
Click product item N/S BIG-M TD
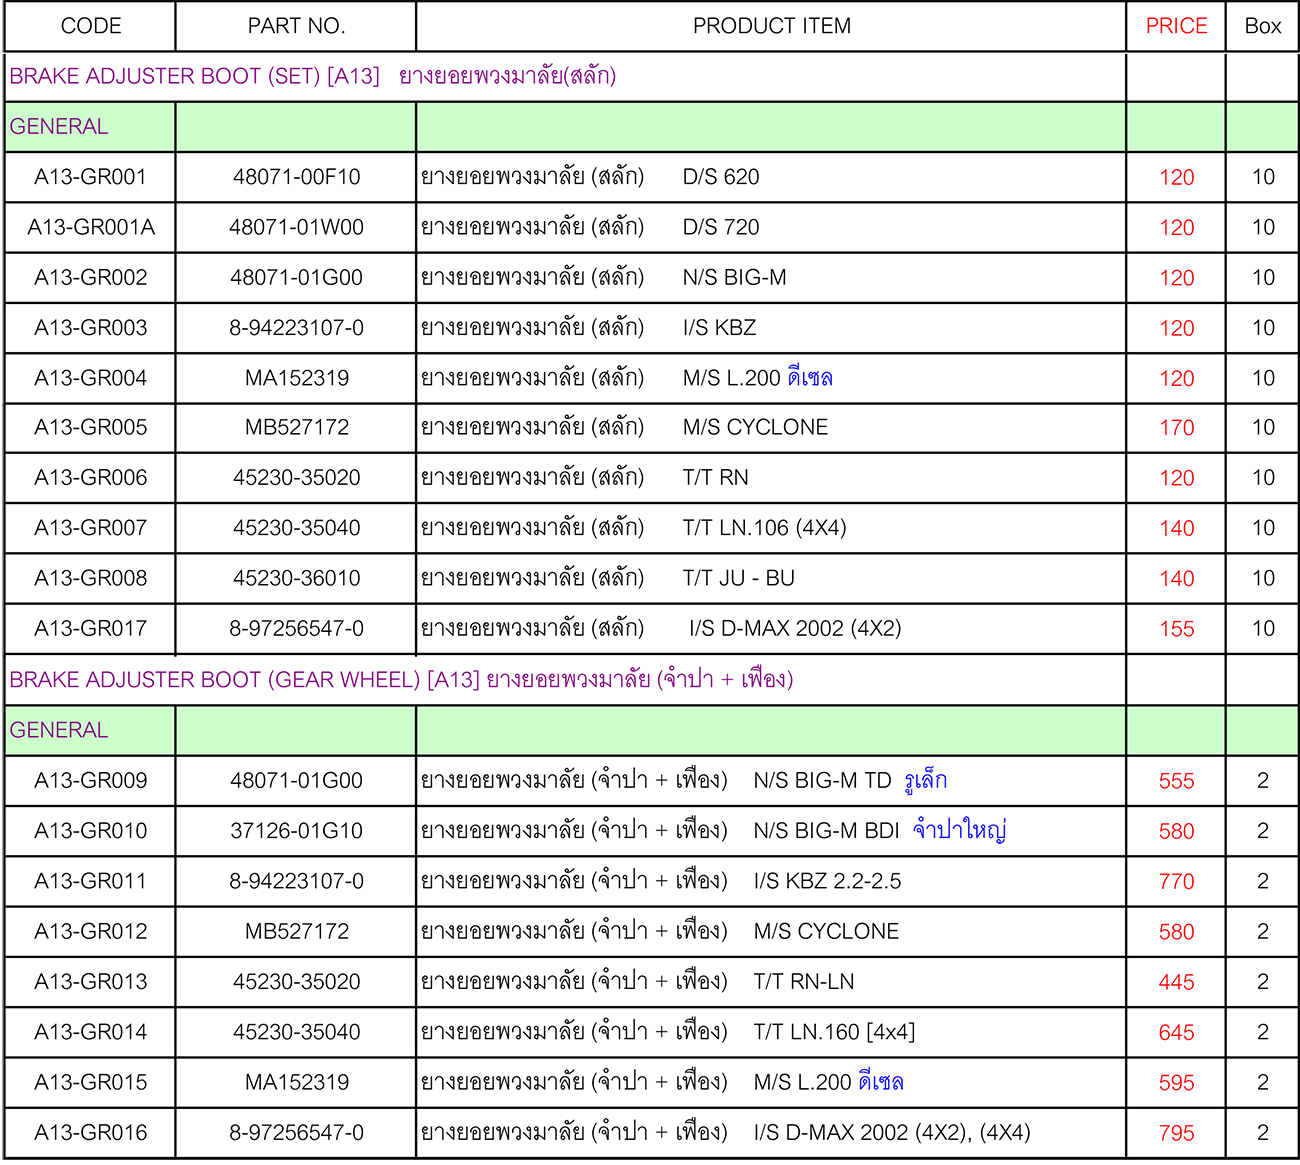(822, 780)
